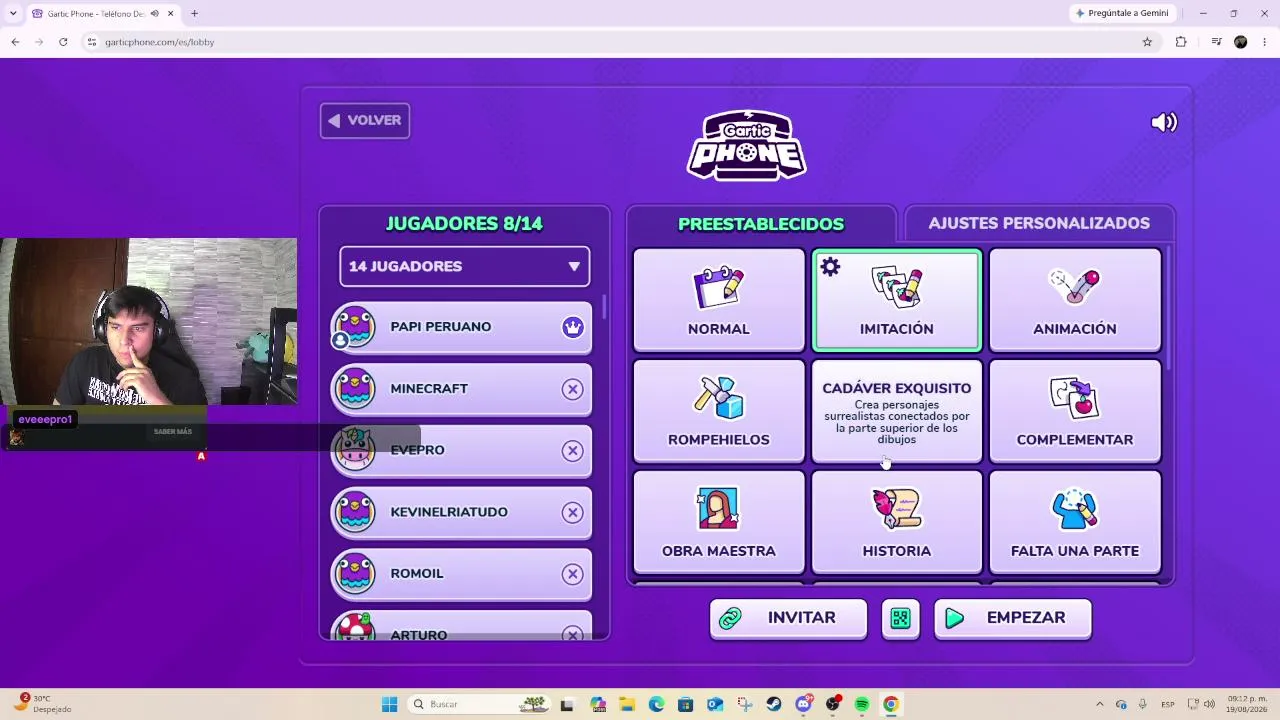Remove player EVEPRO from lobby
This screenshot has width=1280, height=720.
click(x=573, y=451)
